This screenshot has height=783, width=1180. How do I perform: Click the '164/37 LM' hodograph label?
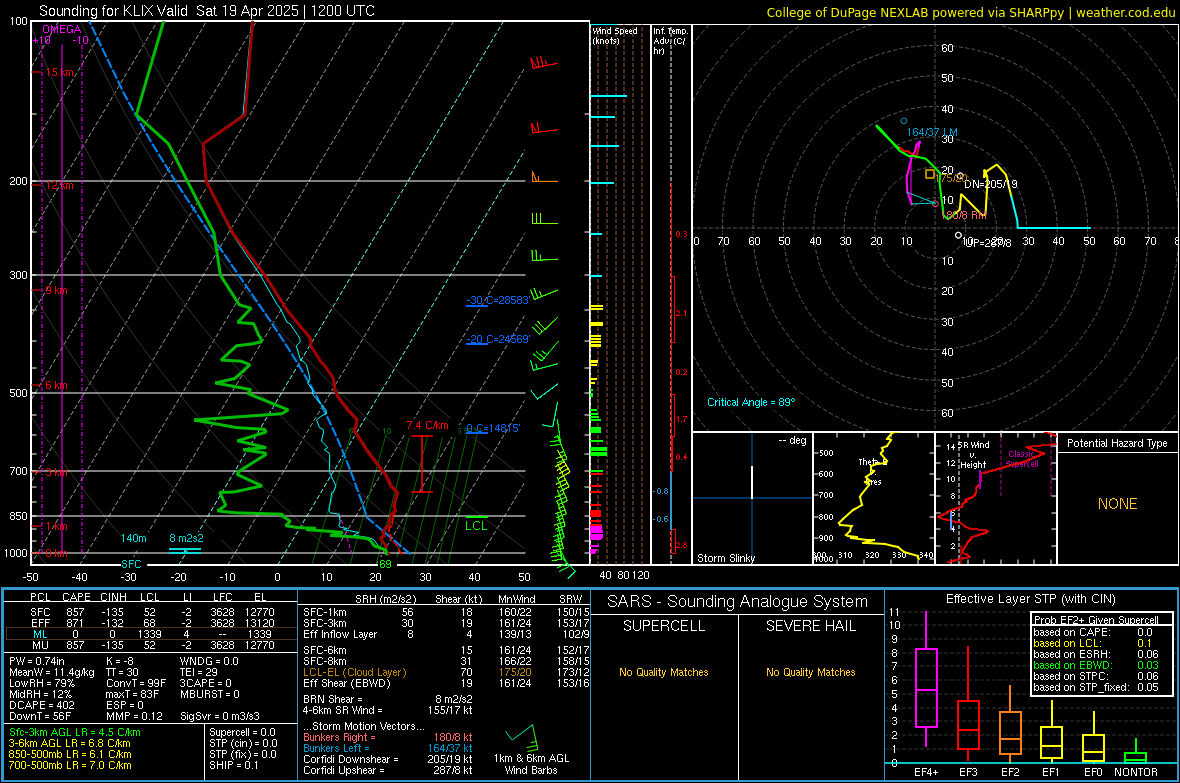(932, 133)
